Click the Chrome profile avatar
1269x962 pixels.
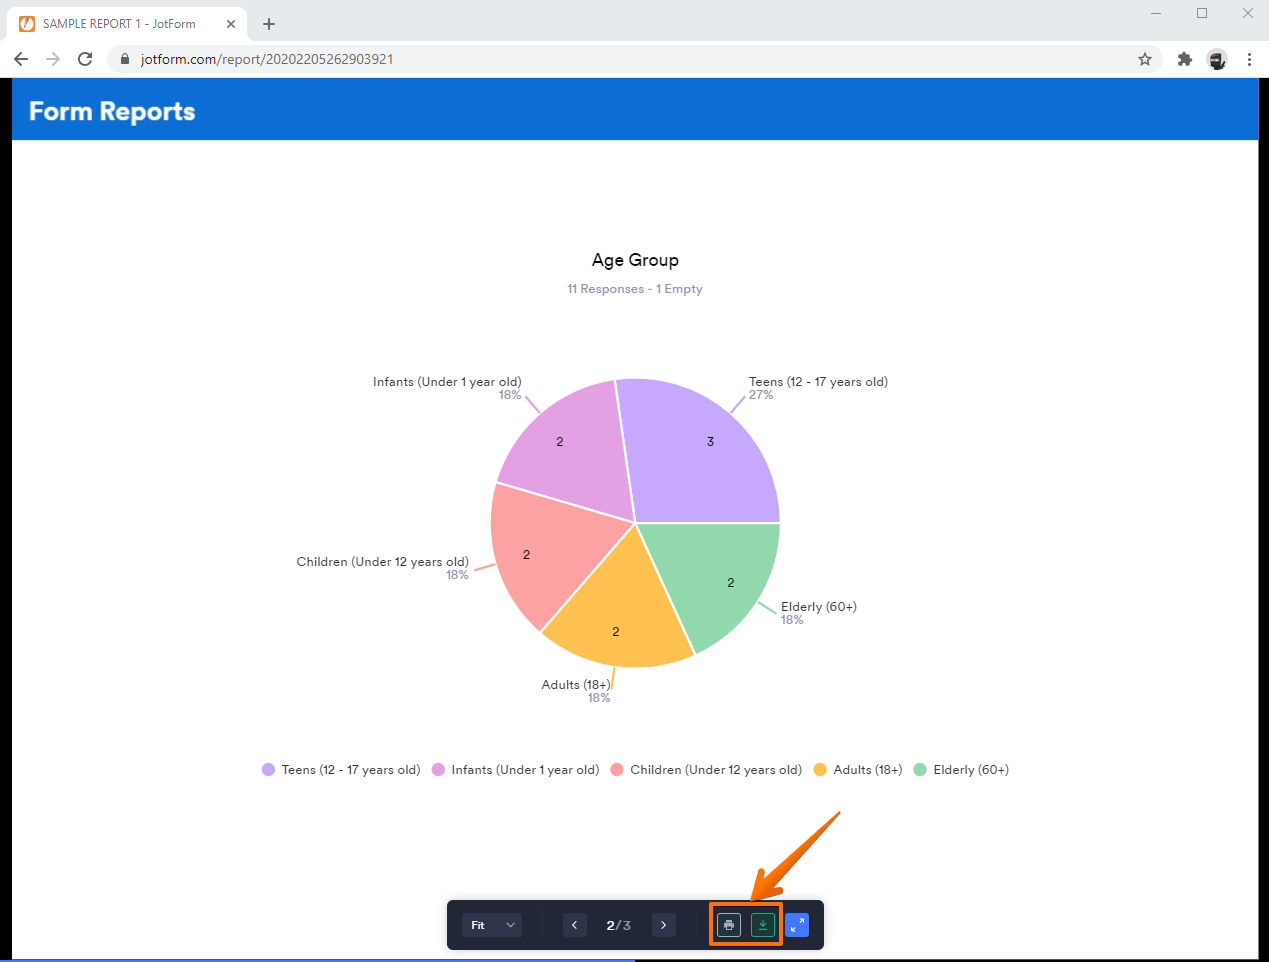pos(1217,59)
